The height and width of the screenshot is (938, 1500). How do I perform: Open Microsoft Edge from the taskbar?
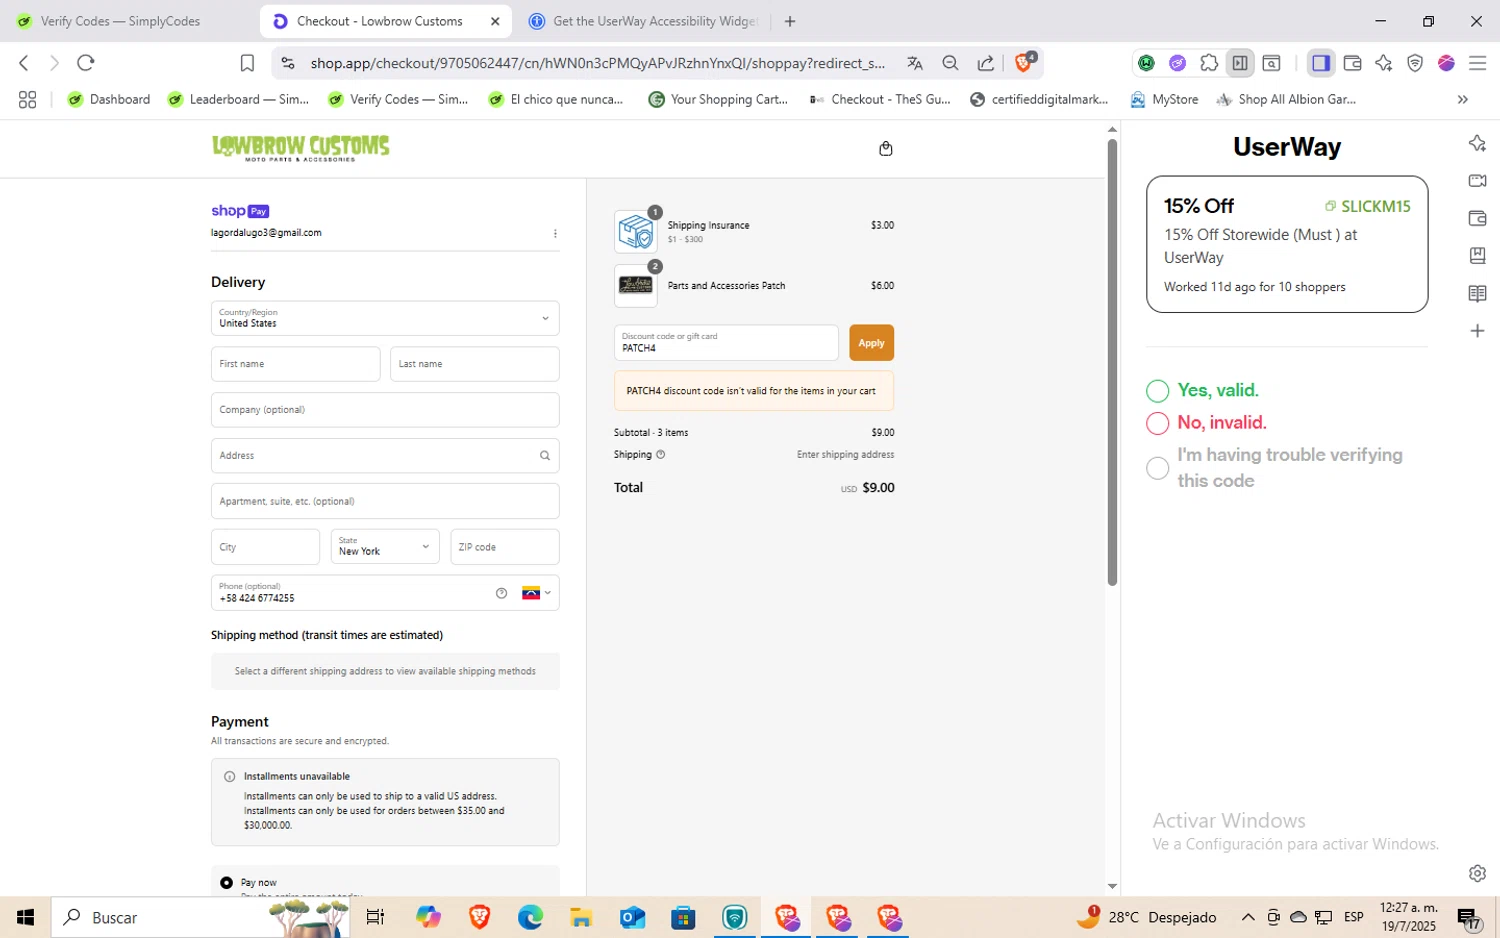point(530,917)
